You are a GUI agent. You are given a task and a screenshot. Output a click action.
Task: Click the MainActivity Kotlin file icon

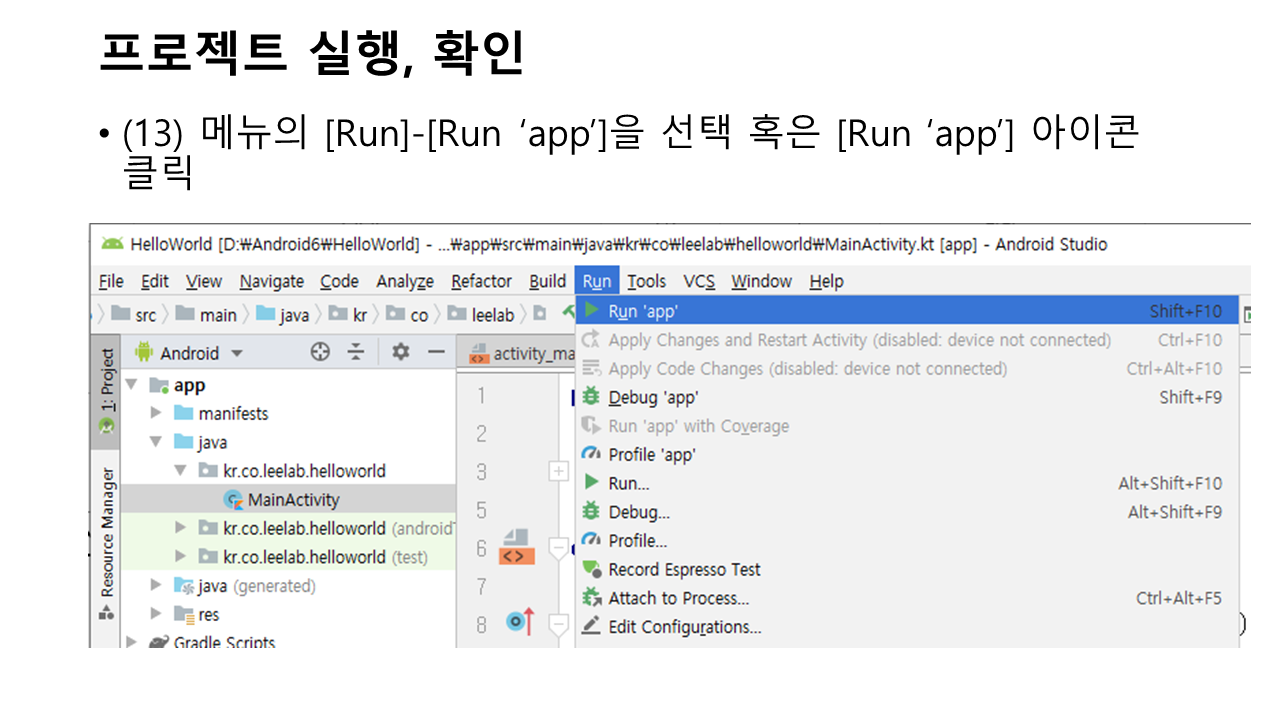pyautogui.click(x=234, y=500)
